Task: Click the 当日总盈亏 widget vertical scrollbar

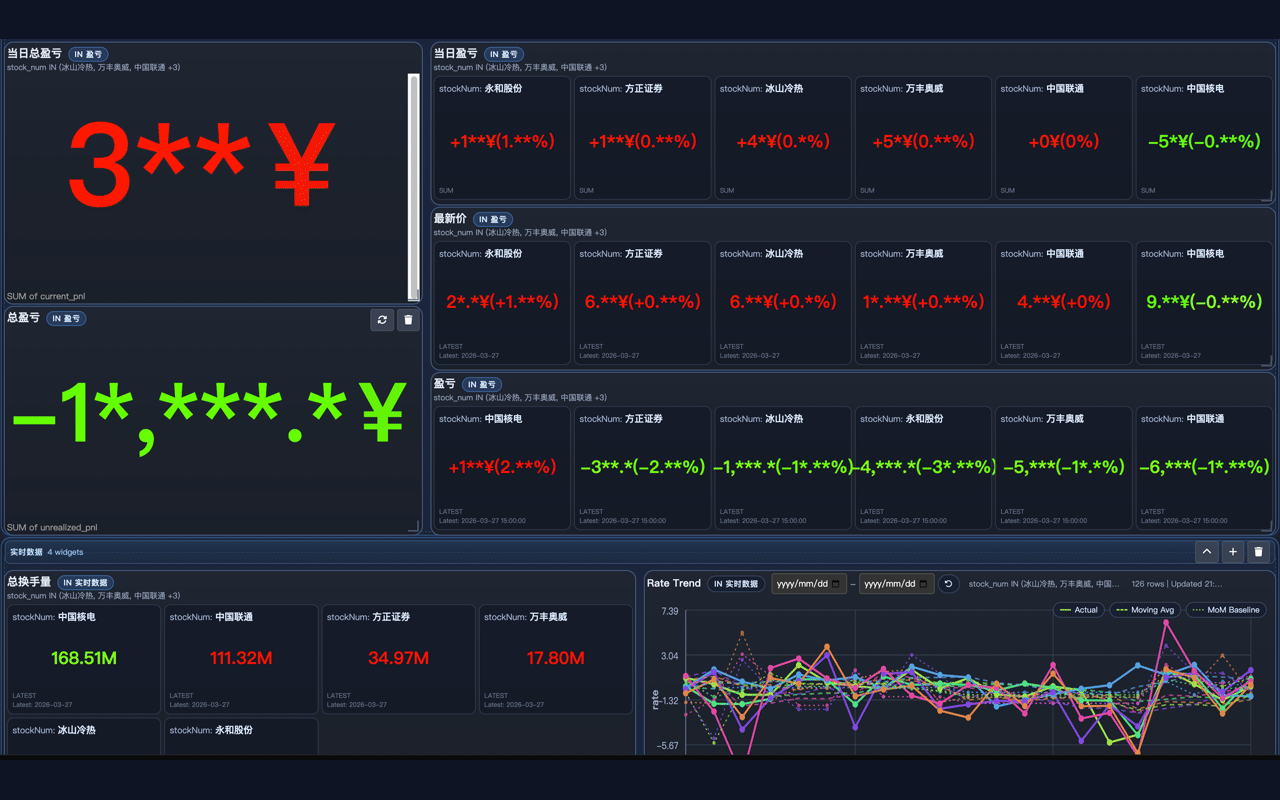Action: click(x=414, y=185)
